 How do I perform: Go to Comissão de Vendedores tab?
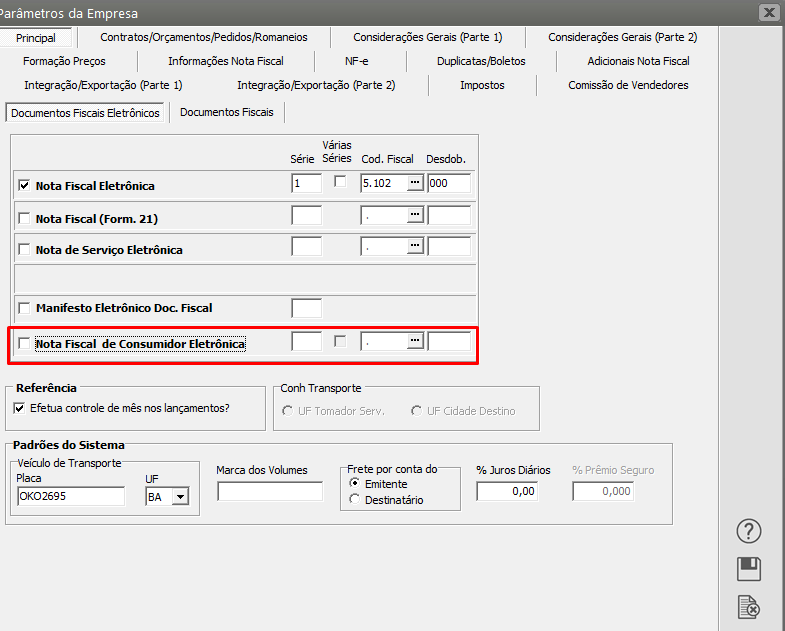pyautogui.click(x=628, y=86)
